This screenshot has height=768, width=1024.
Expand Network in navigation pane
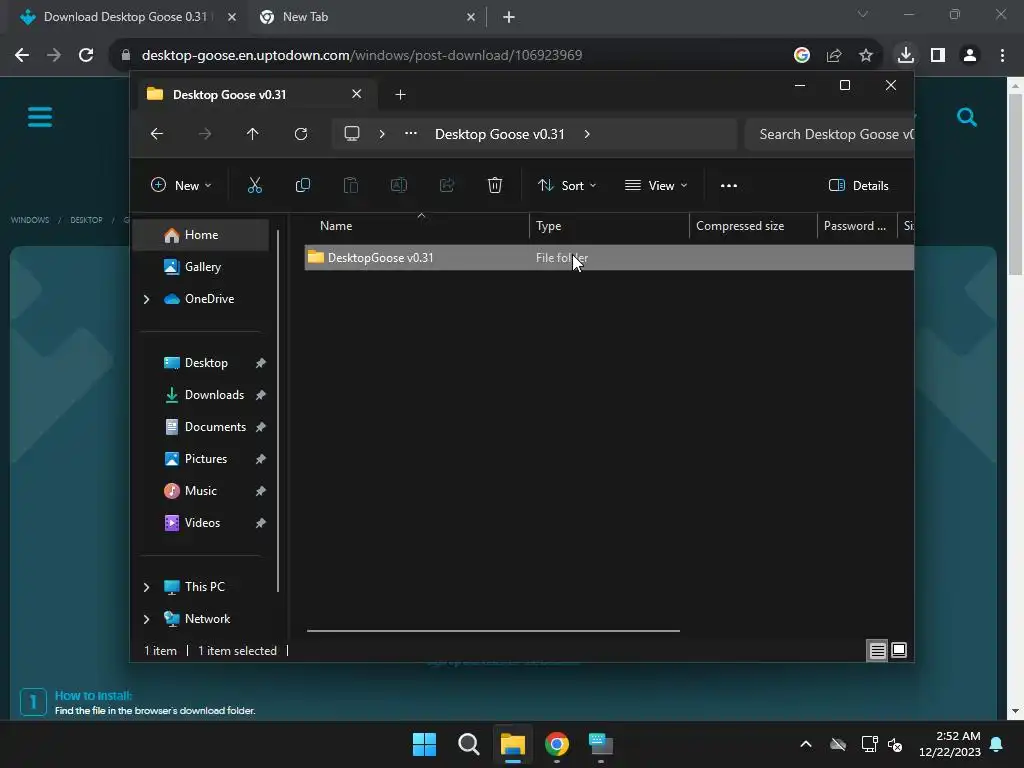pyautogui.click(x=146, y=619)
